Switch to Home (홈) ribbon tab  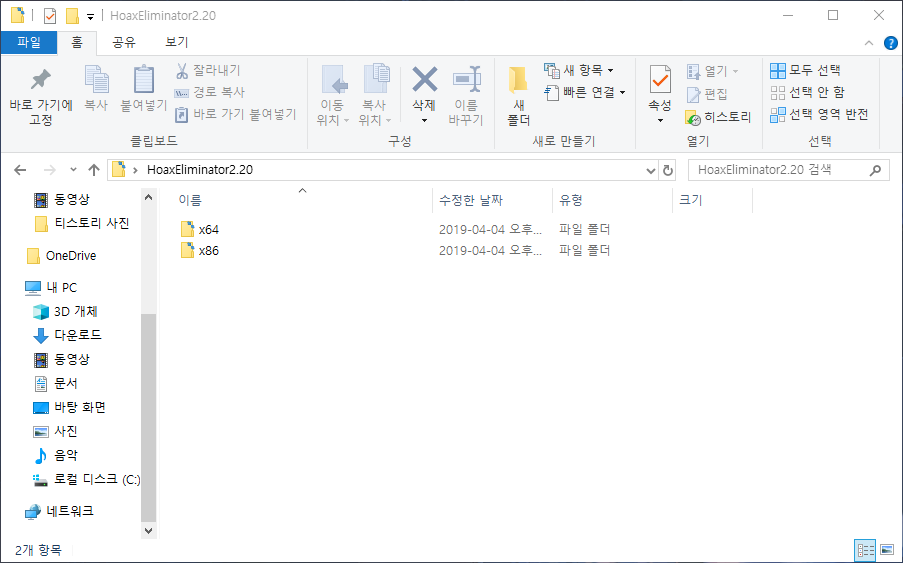coord(77,43)
